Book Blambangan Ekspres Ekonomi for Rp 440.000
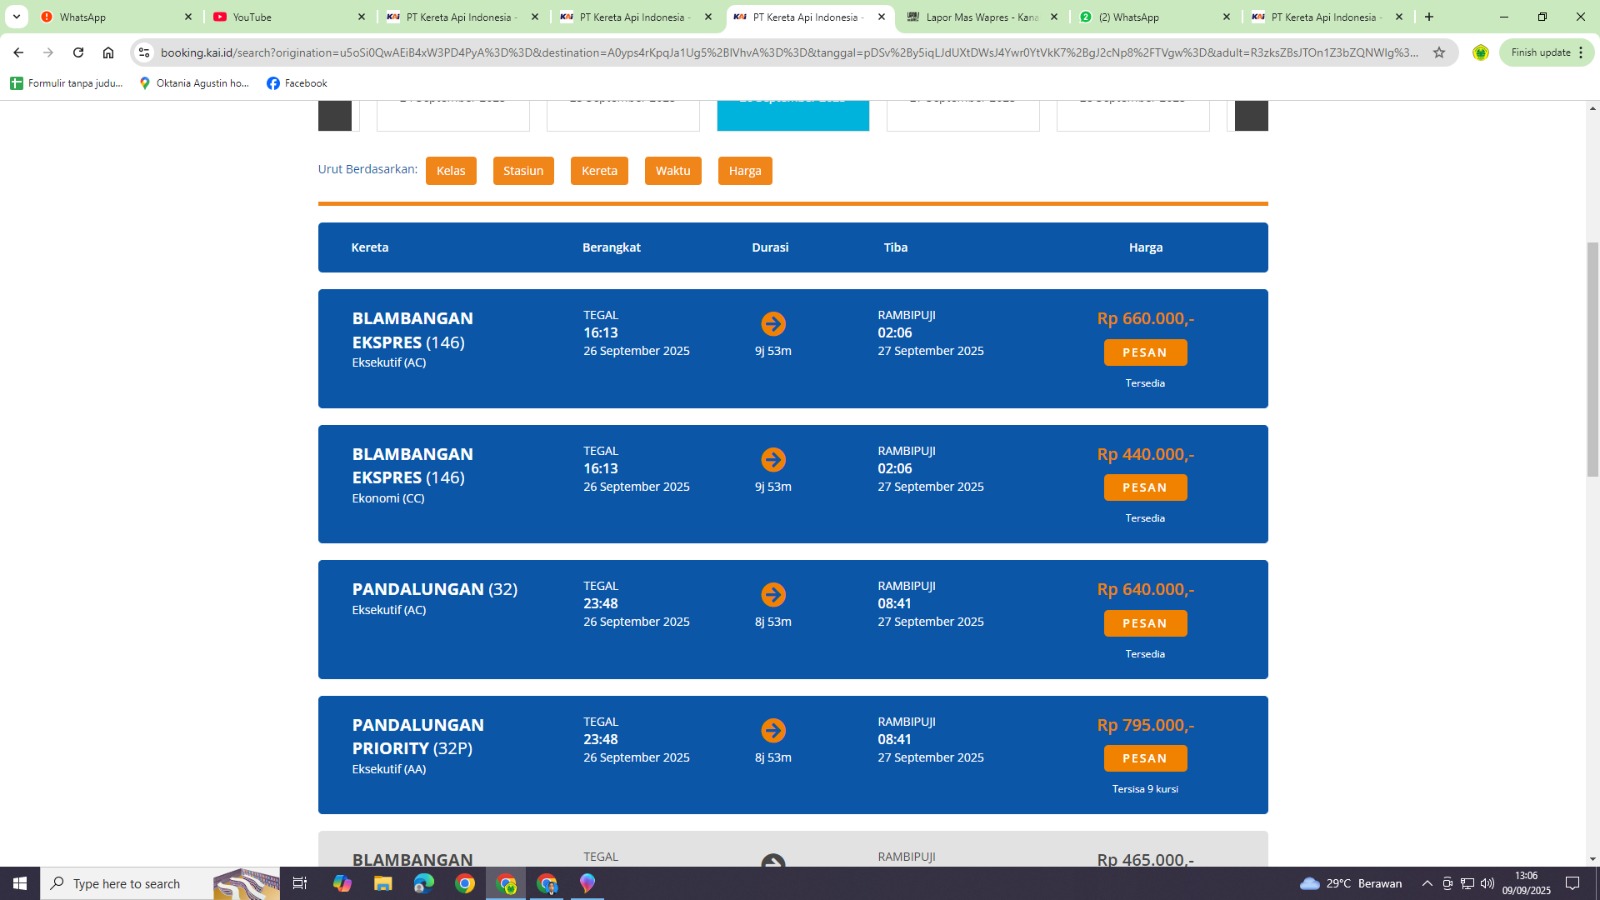This screenshot has height=900, width=1600. click(x=1145, y=488)
